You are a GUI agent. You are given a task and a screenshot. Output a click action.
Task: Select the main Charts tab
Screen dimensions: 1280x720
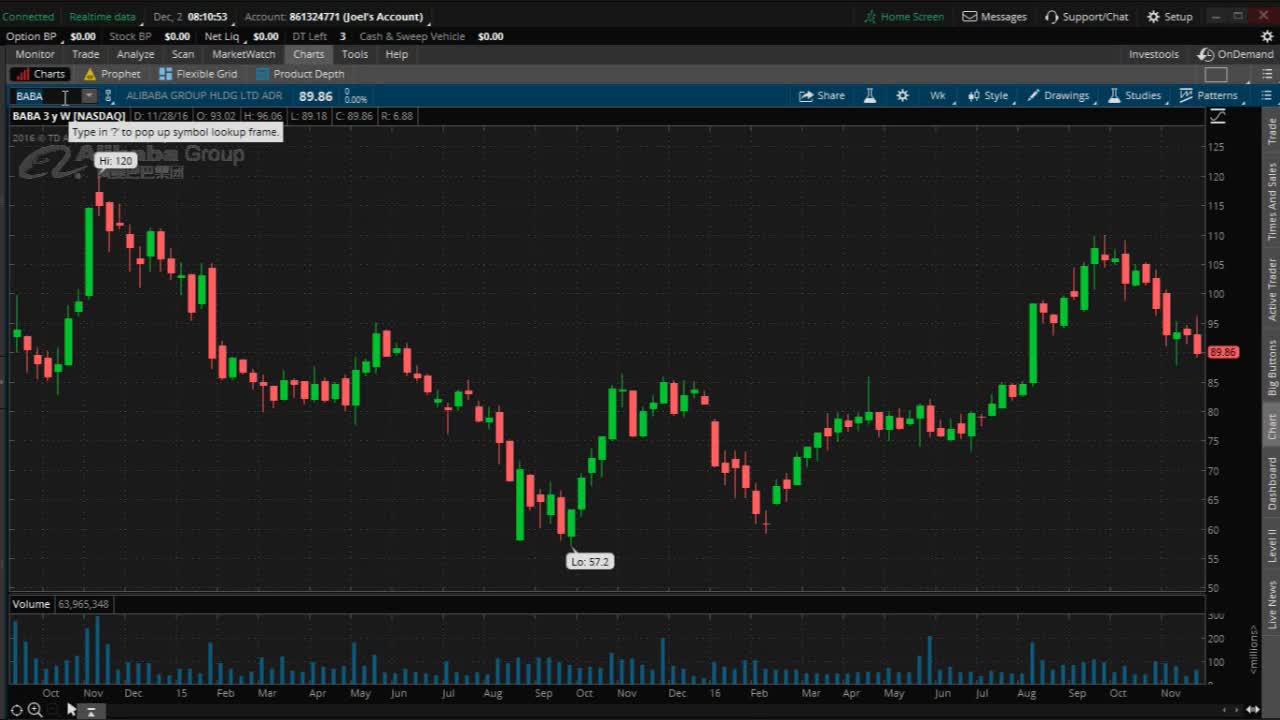point(309,54)
